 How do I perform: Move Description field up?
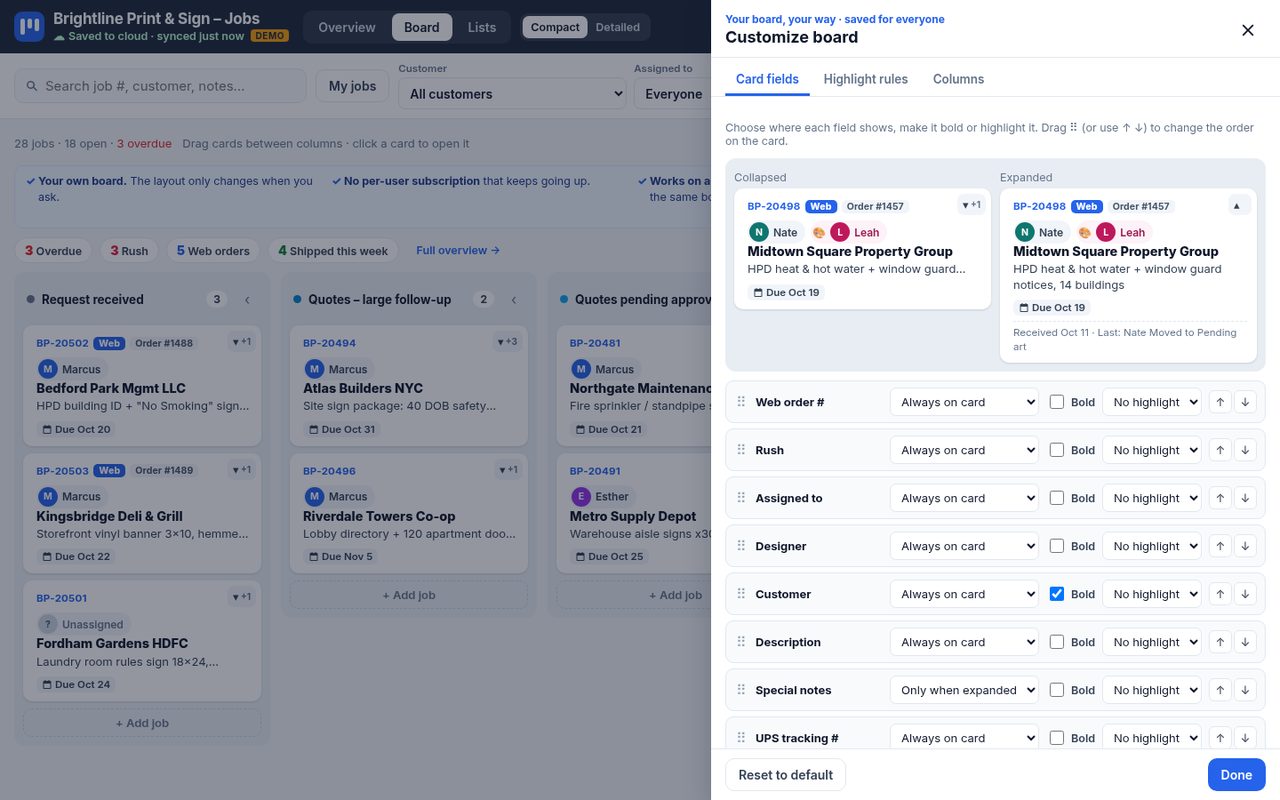[x=1220, y=642]
